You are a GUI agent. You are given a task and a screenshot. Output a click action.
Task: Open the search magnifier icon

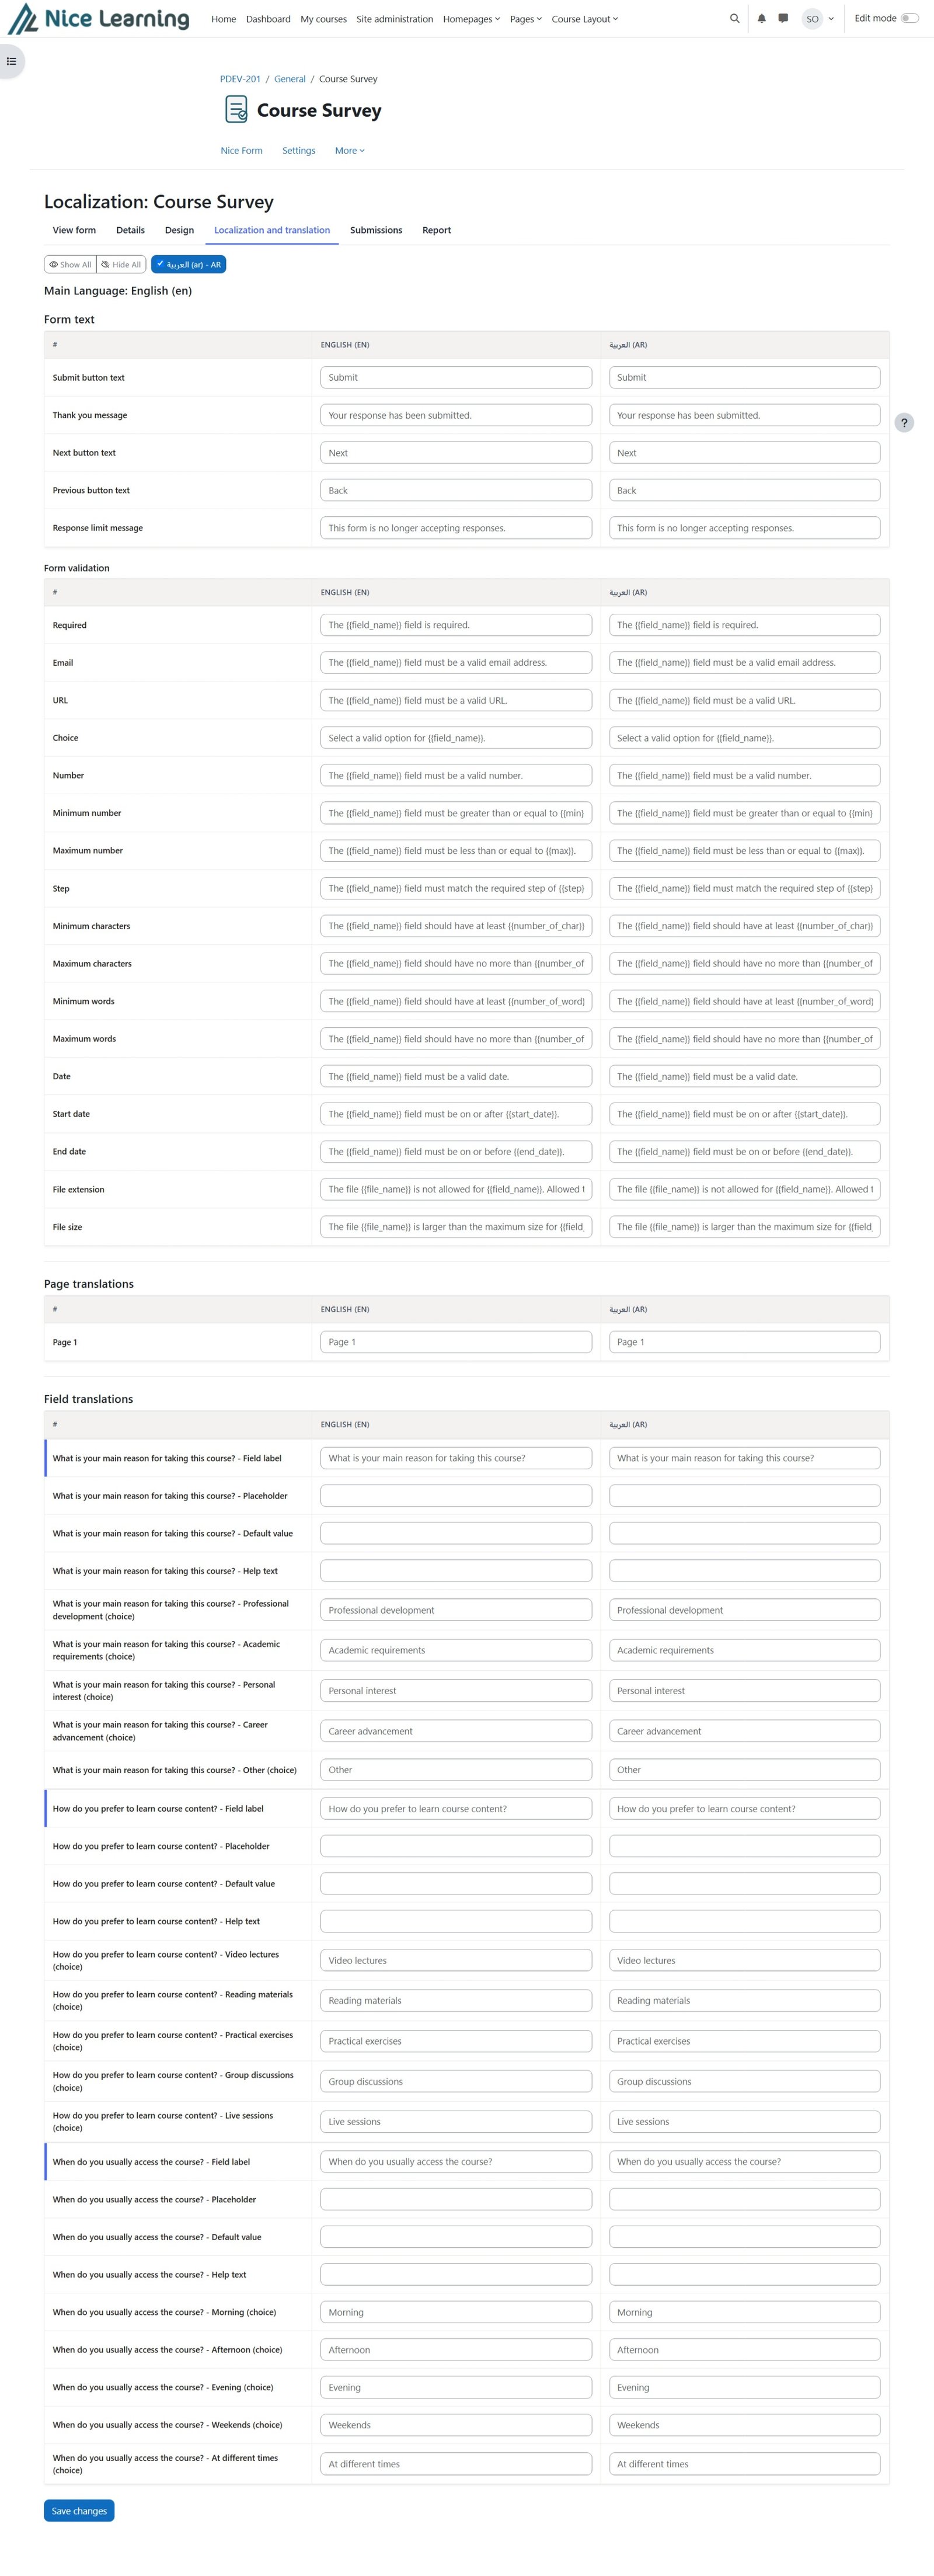coord(735,18)
